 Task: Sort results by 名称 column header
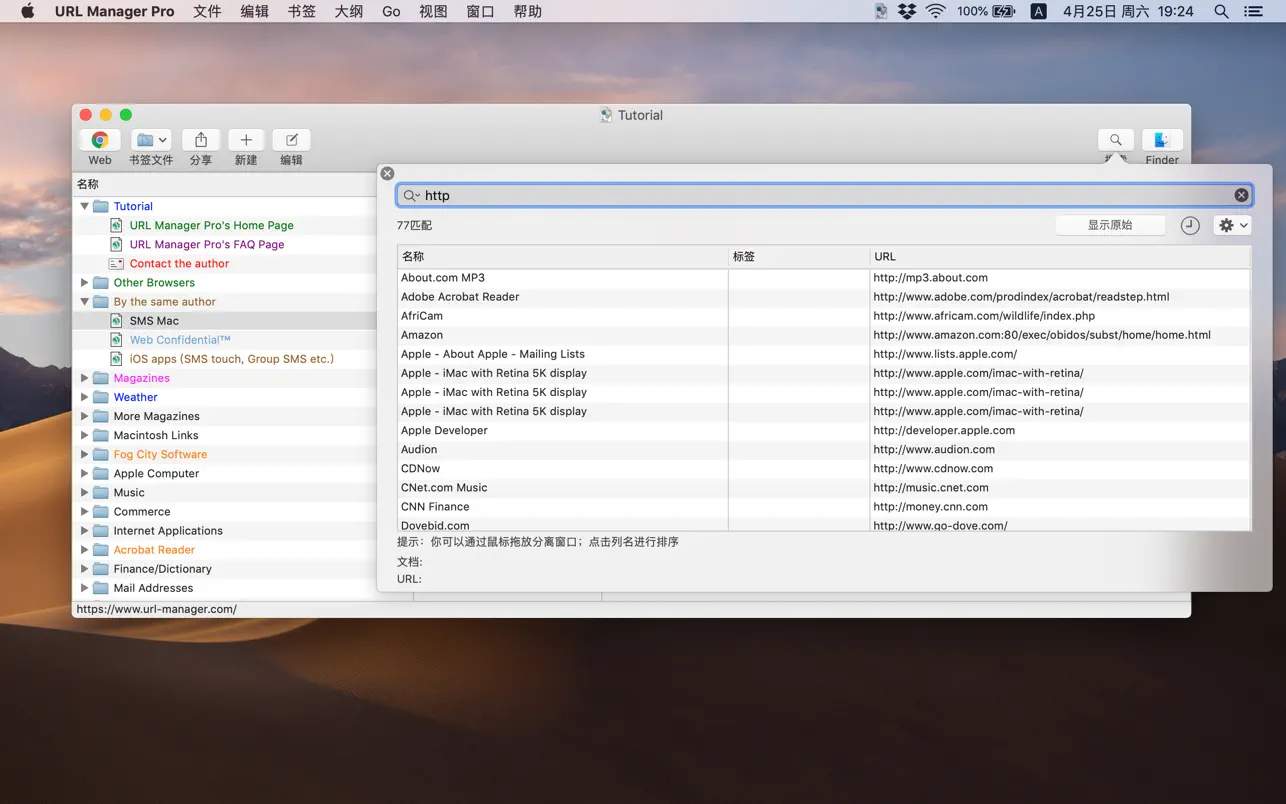pyautogui.click(x=563, y=256)
